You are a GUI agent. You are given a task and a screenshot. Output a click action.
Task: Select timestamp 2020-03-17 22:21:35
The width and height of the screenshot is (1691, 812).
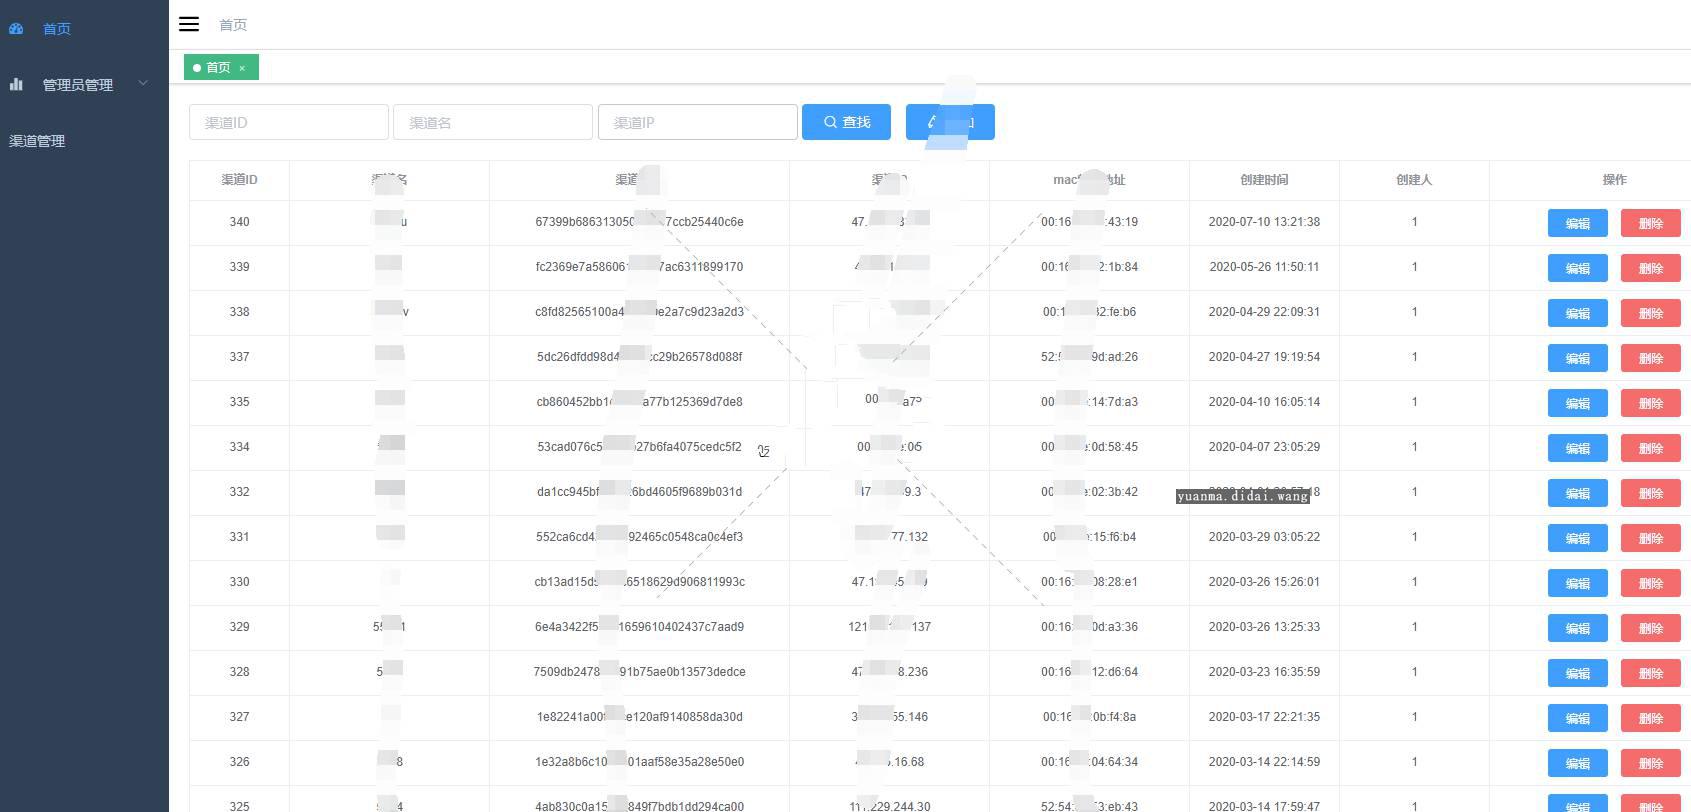(1264, 717)
